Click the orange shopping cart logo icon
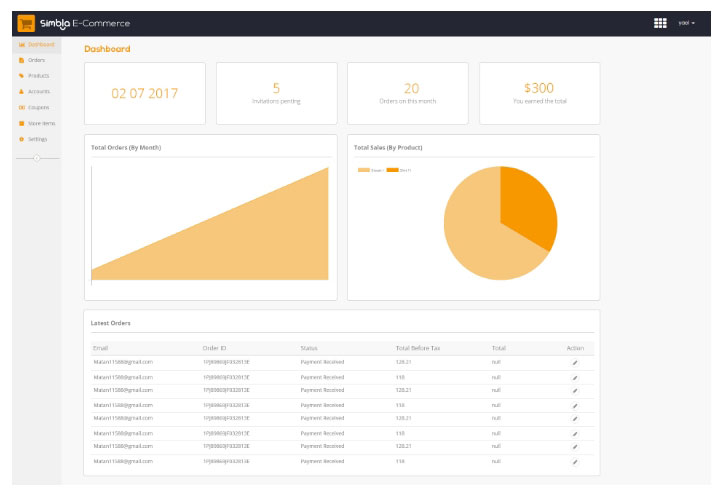Viewport: 723px width, 497px height. pos(26,24)
